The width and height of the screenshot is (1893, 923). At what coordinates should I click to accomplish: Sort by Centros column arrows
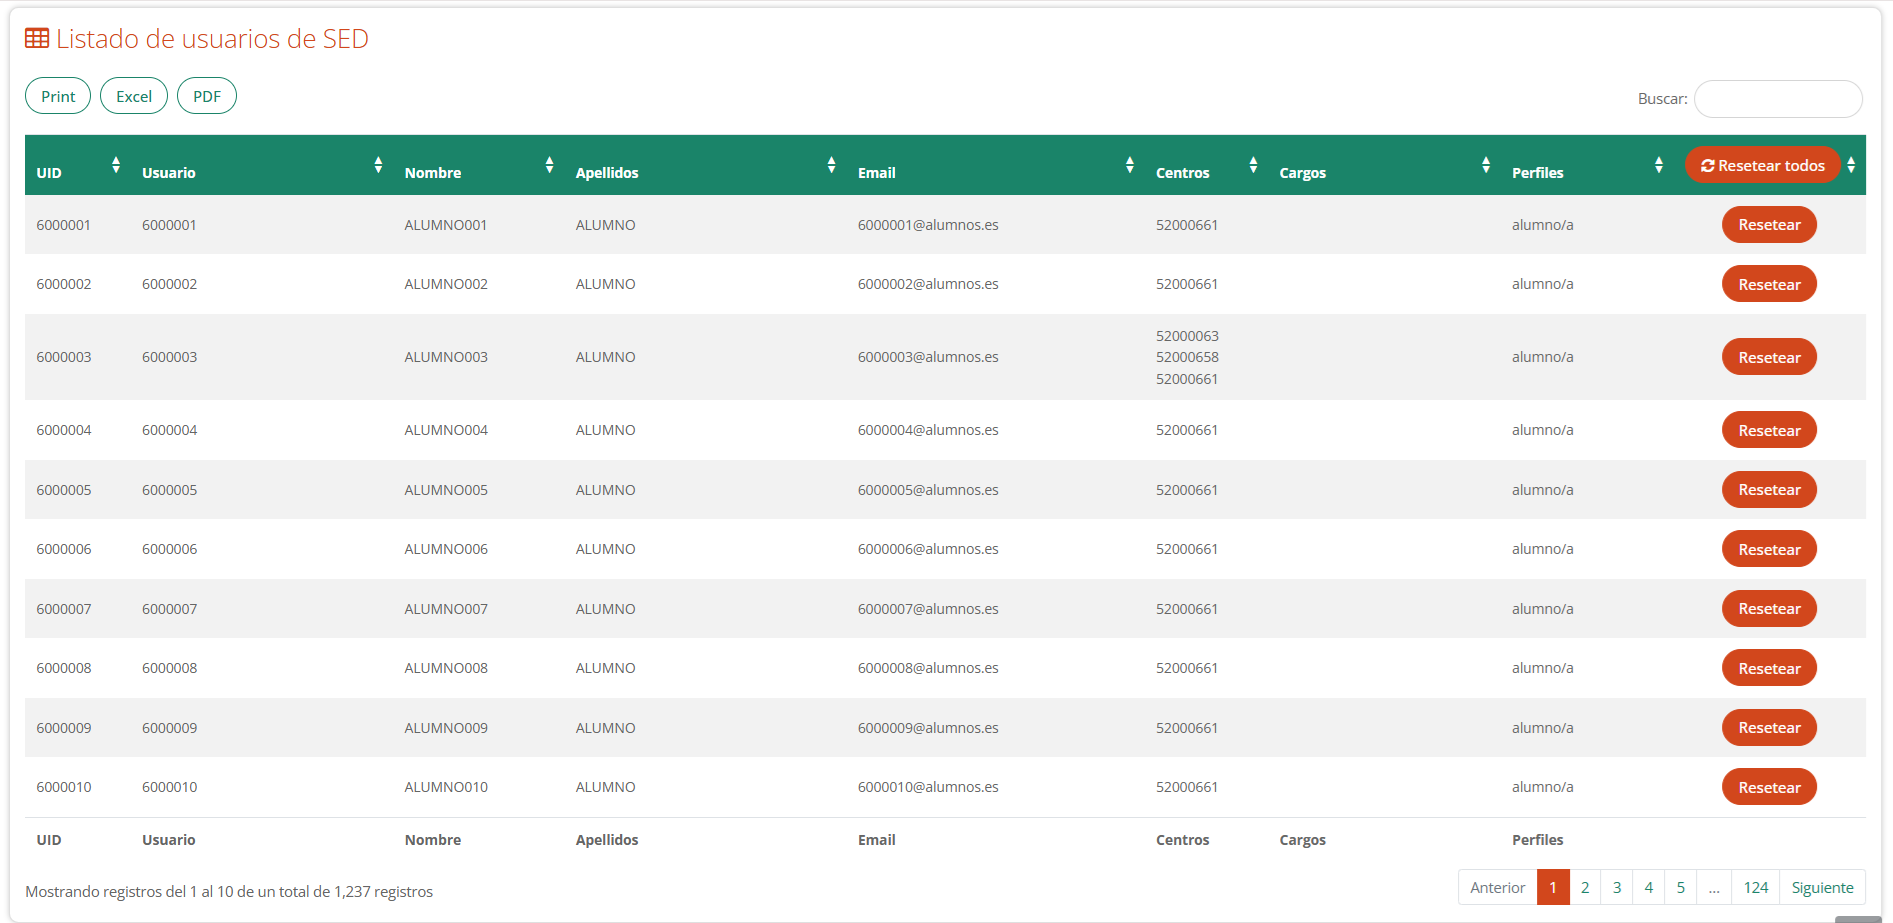1253,165
